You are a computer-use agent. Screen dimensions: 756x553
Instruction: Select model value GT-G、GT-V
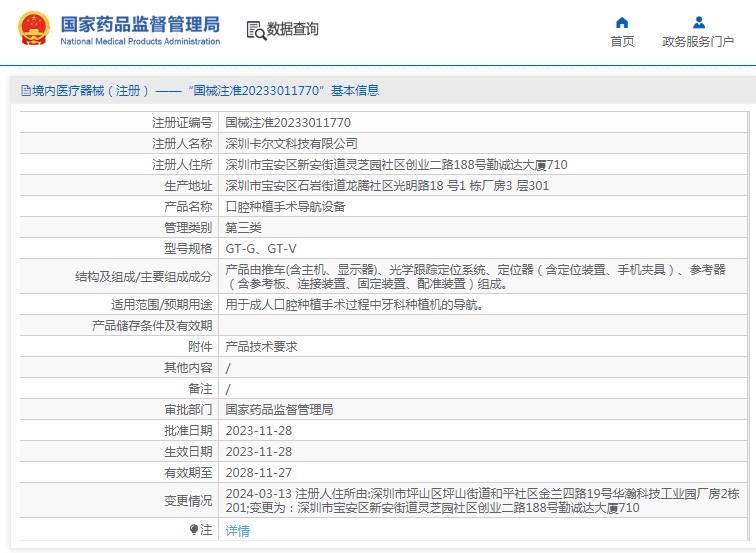coord(261,249)
